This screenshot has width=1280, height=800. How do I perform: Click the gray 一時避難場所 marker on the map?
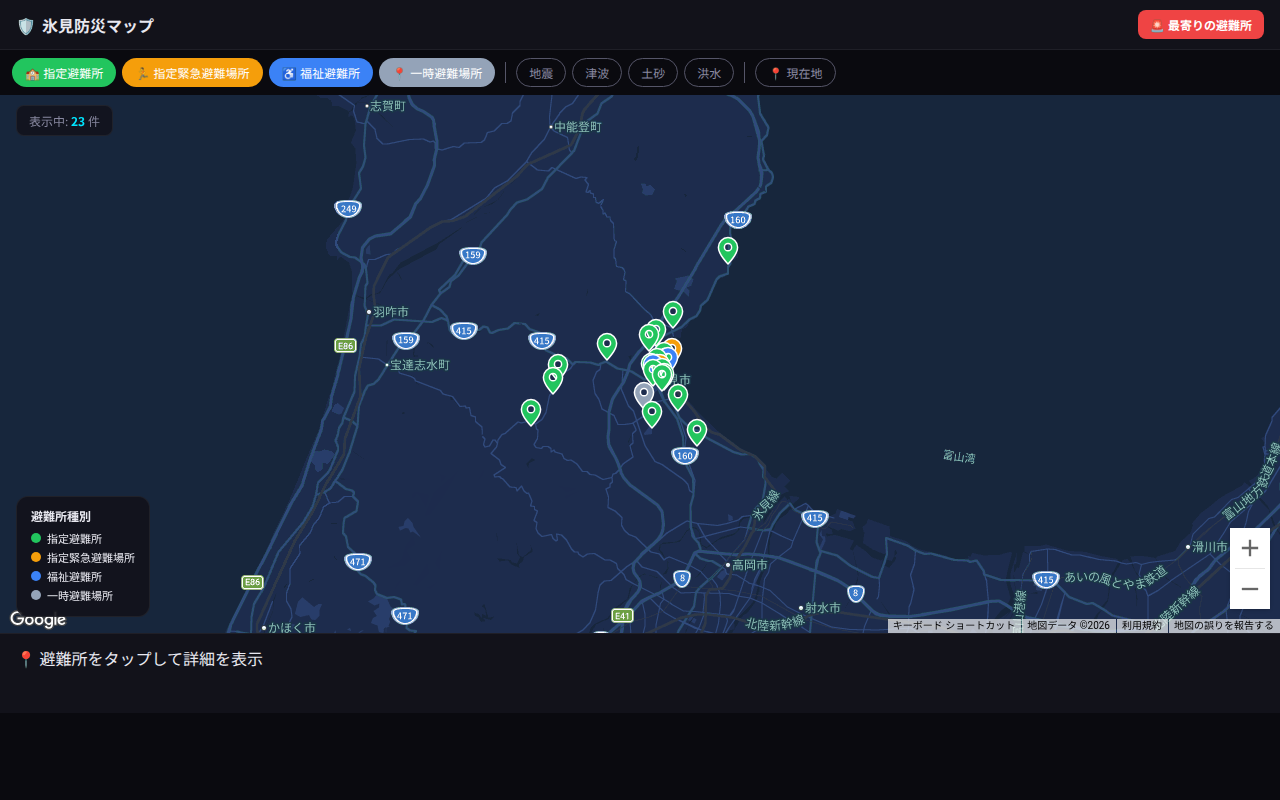(644, 392)
